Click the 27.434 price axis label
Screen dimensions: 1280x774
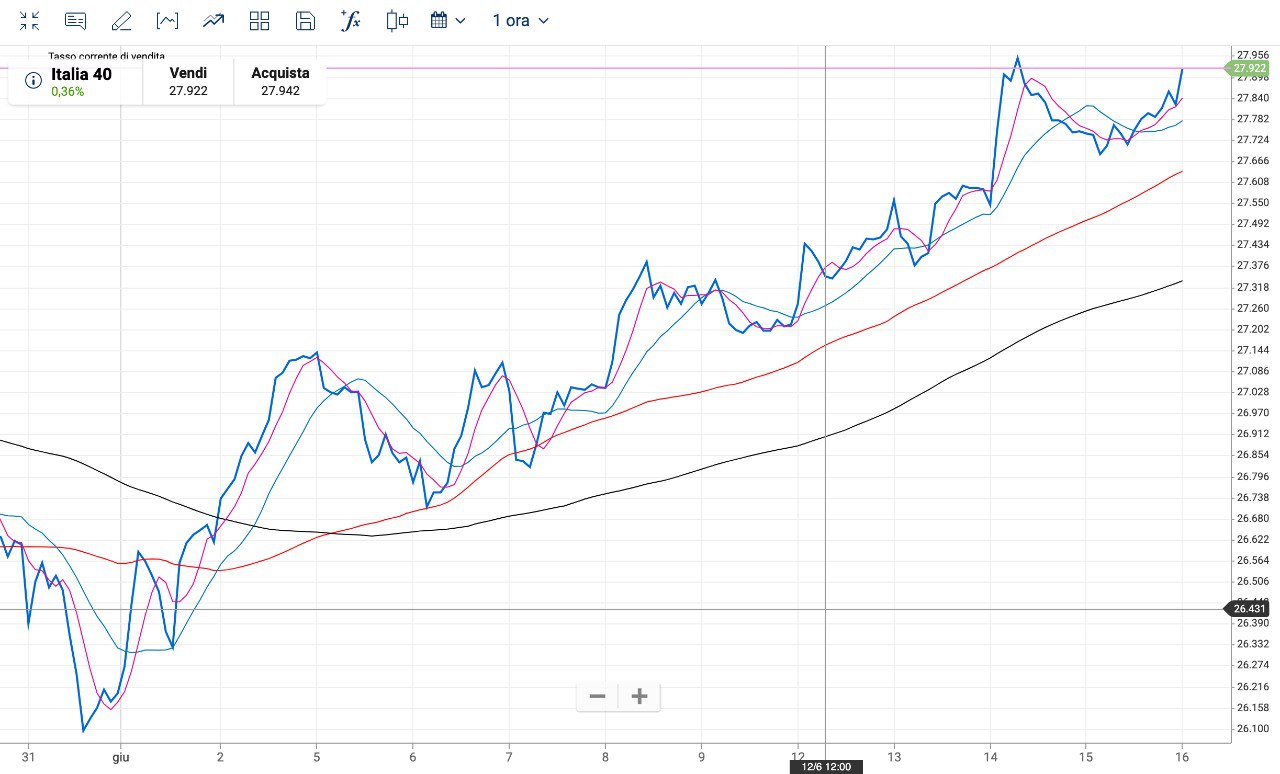click(1252, 244)
